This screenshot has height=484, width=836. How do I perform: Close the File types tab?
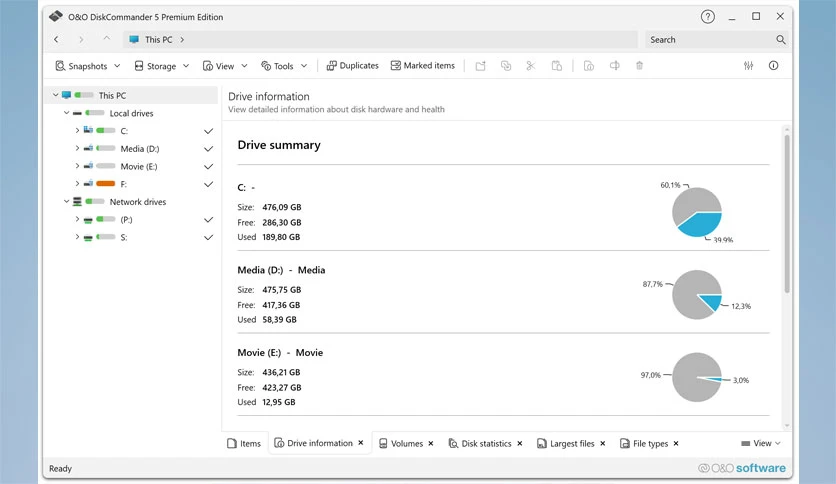point(676,443)
